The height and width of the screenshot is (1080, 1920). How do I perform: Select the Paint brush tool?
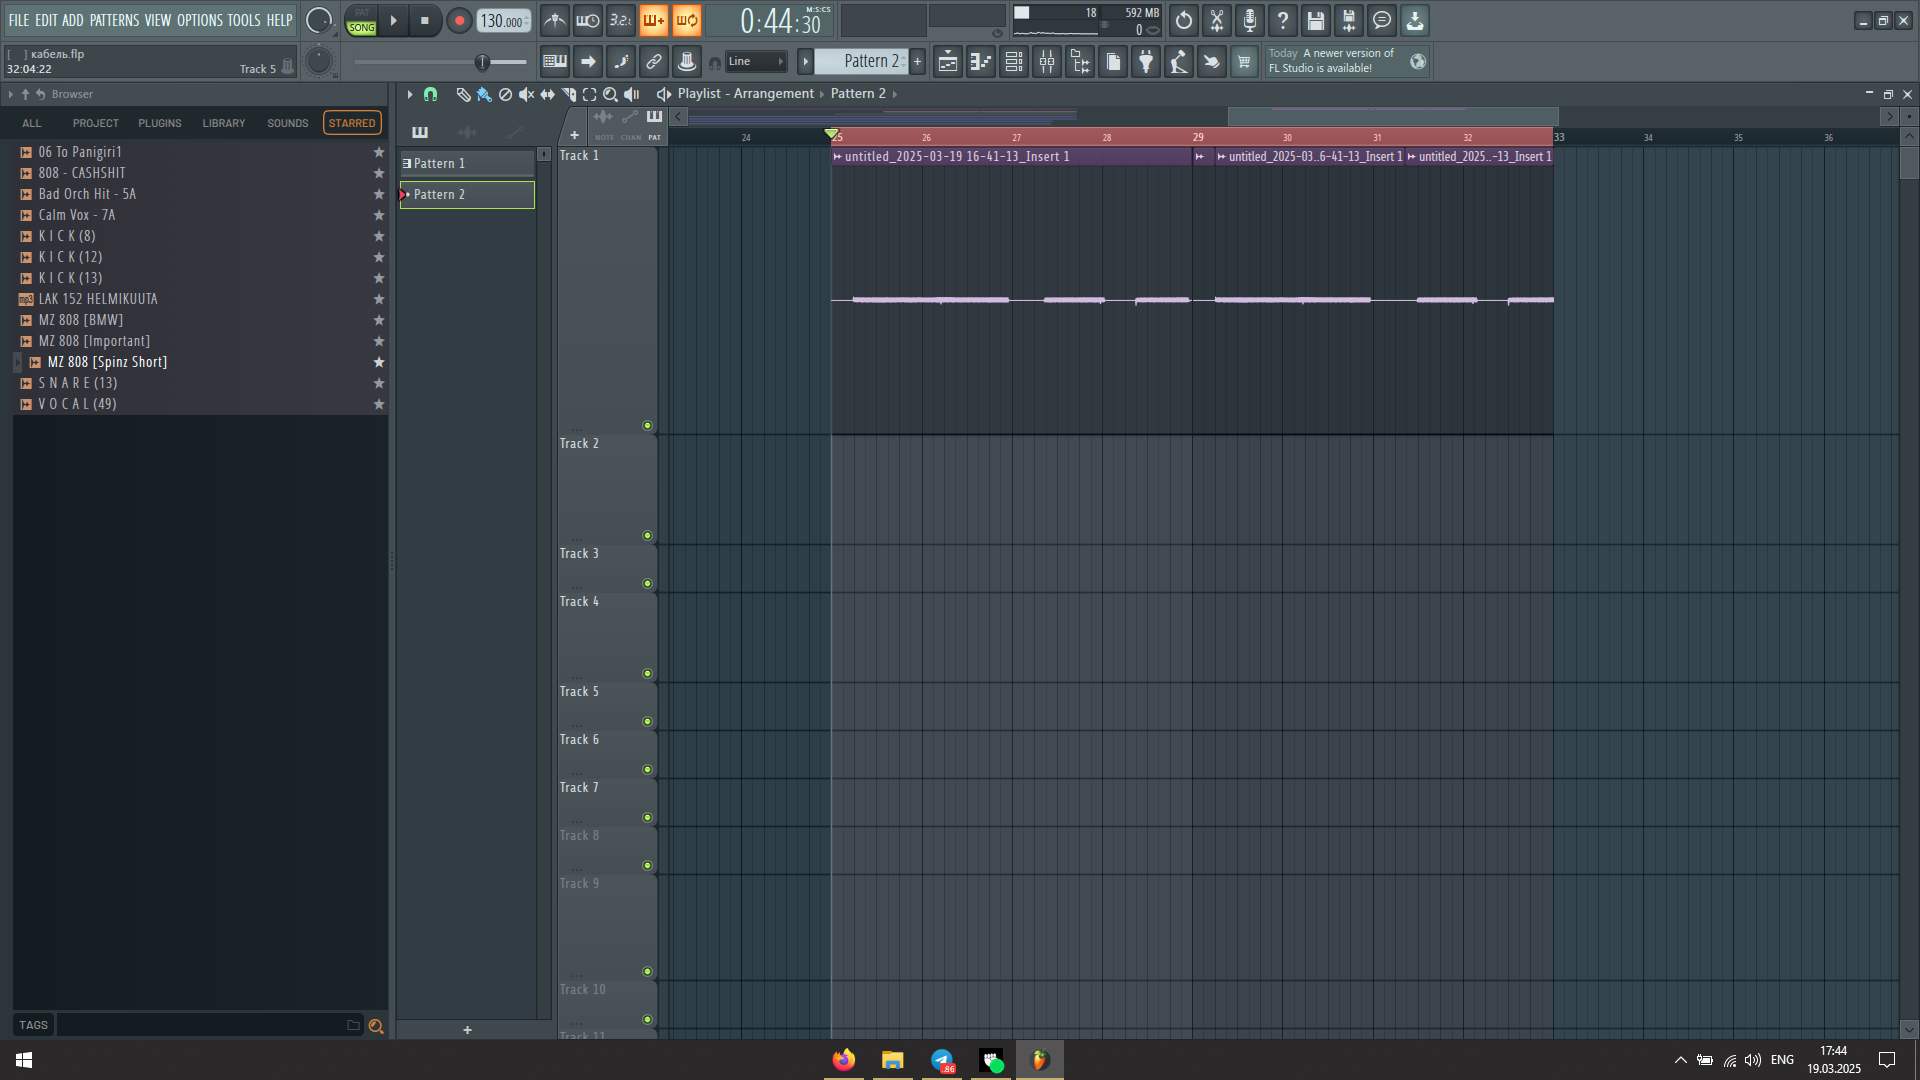pyautogui.click(x=484, y=94)
